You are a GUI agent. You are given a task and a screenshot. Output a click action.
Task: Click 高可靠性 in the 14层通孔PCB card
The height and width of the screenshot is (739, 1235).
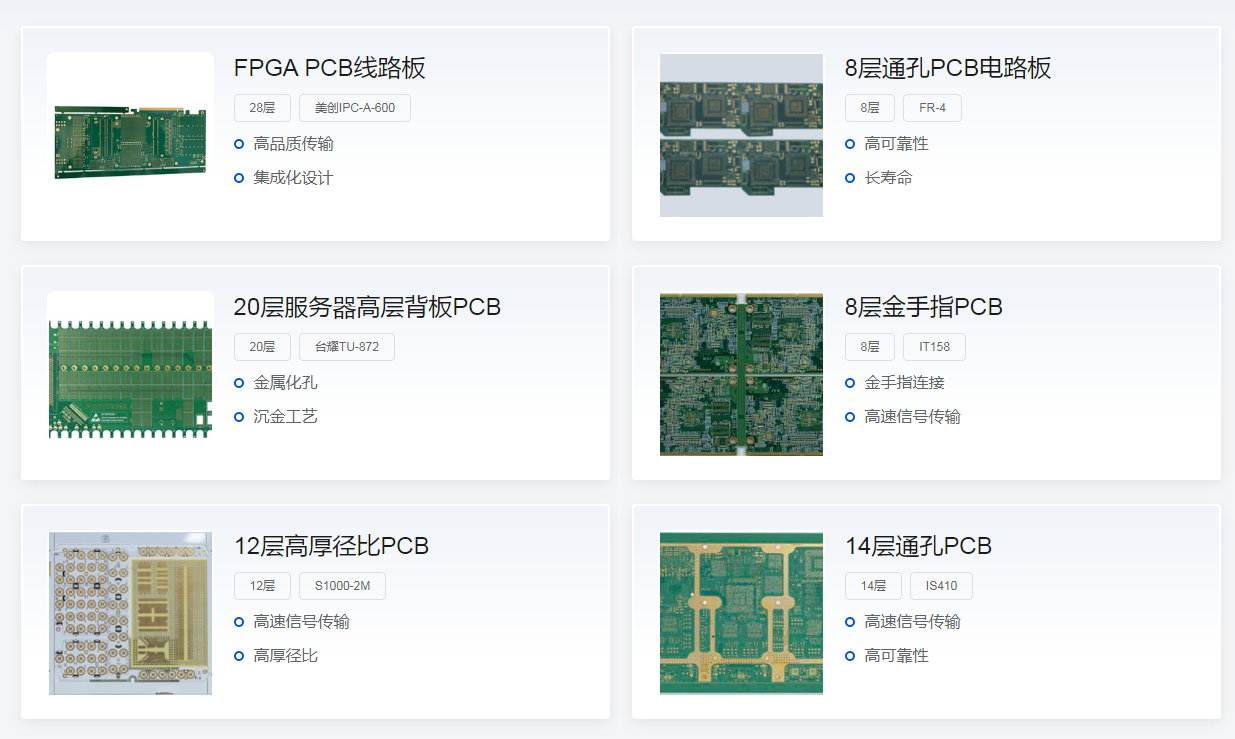(896, 656)
